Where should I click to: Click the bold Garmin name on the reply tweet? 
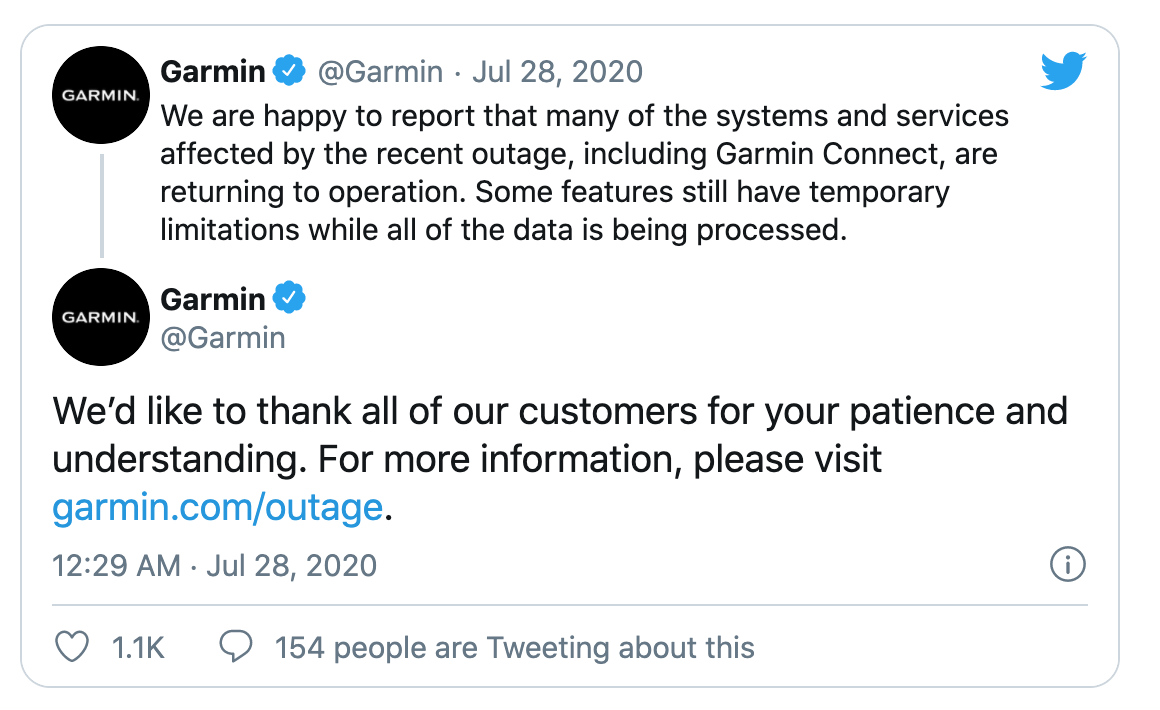(x=212, y=300)
